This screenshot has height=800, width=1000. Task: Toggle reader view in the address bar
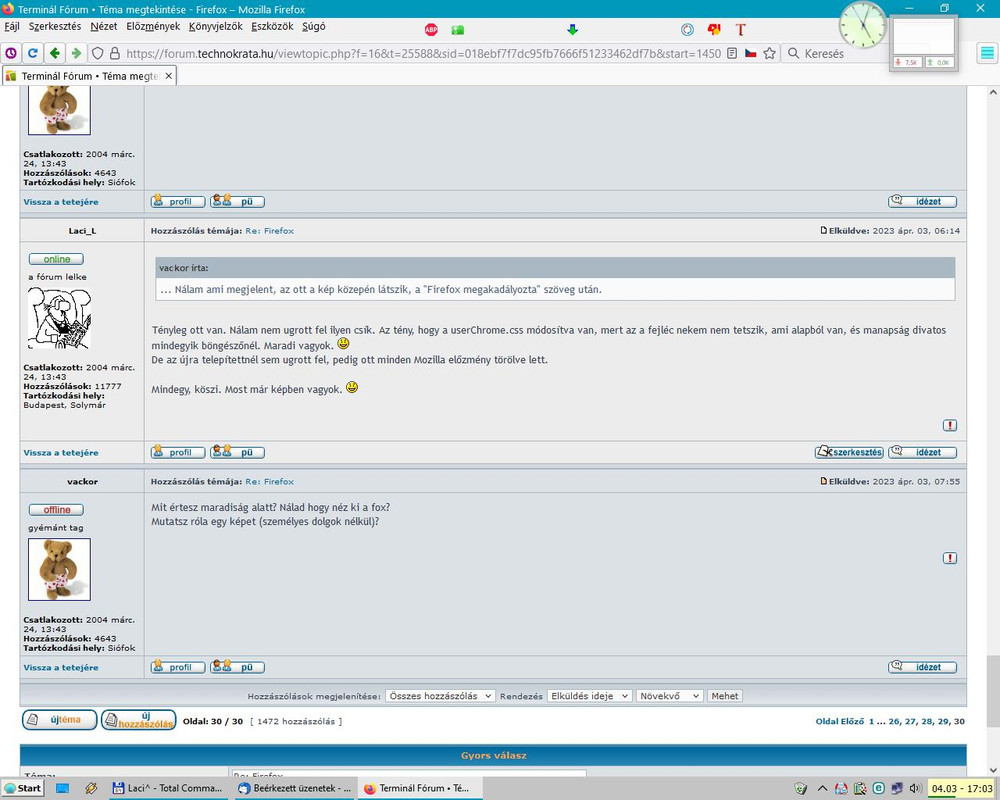click(x=732, y=53)
